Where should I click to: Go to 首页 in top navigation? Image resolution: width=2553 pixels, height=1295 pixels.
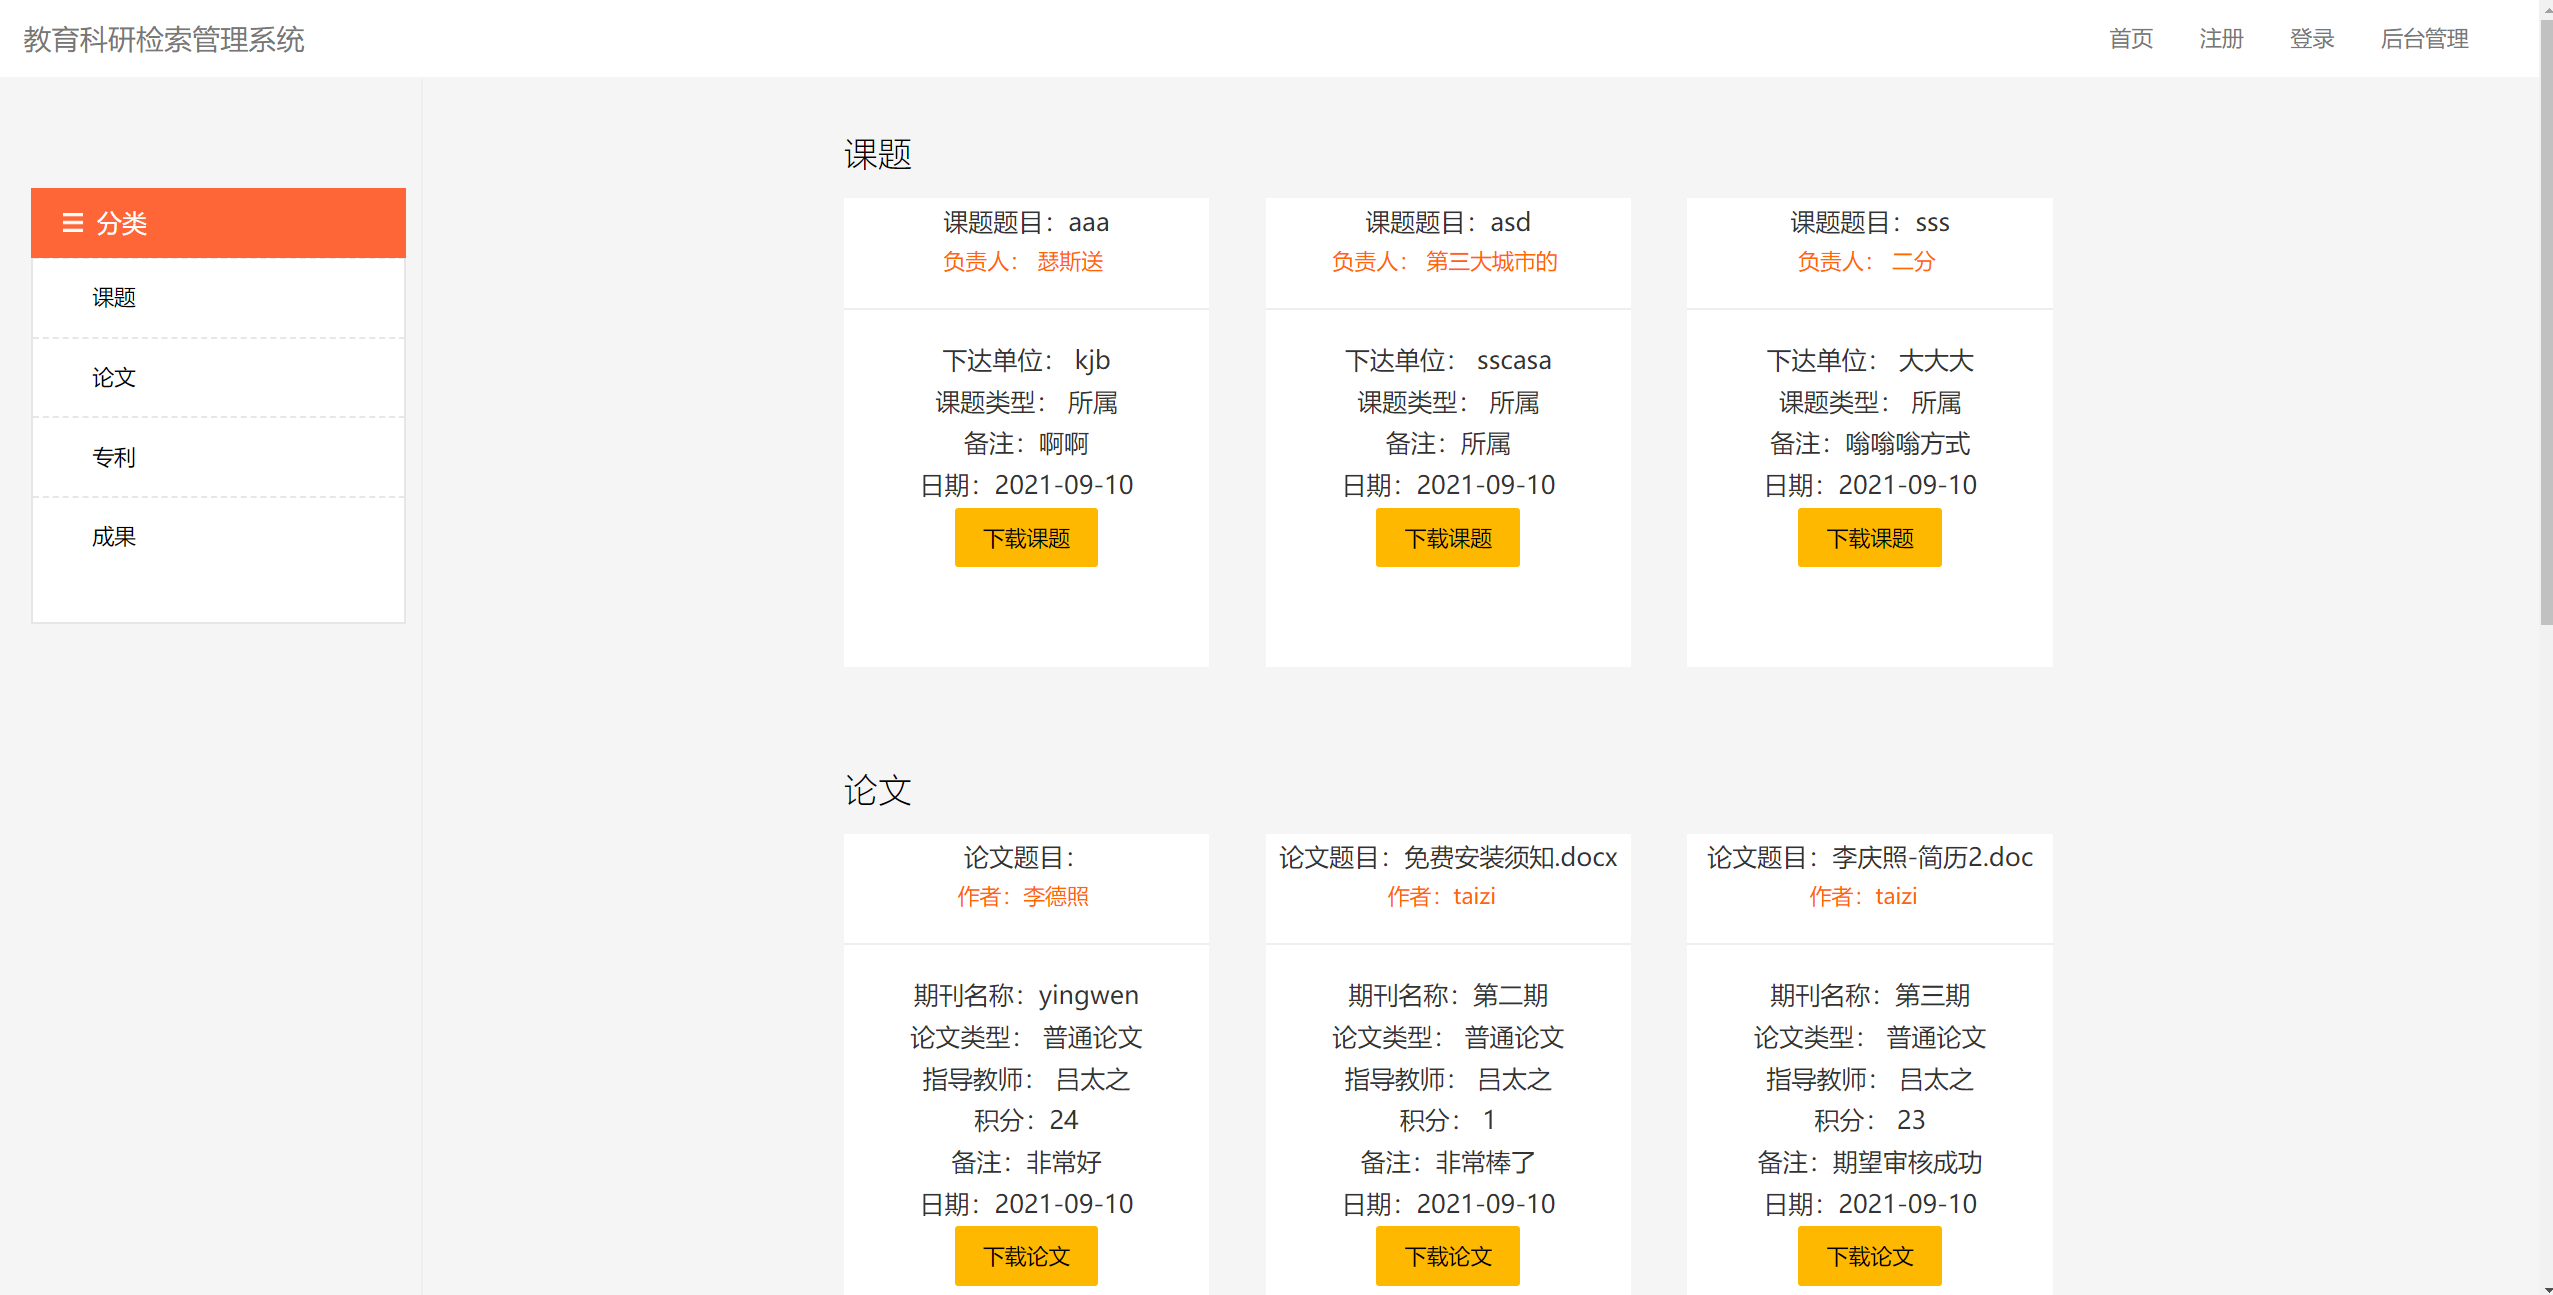pos(2130,39)
